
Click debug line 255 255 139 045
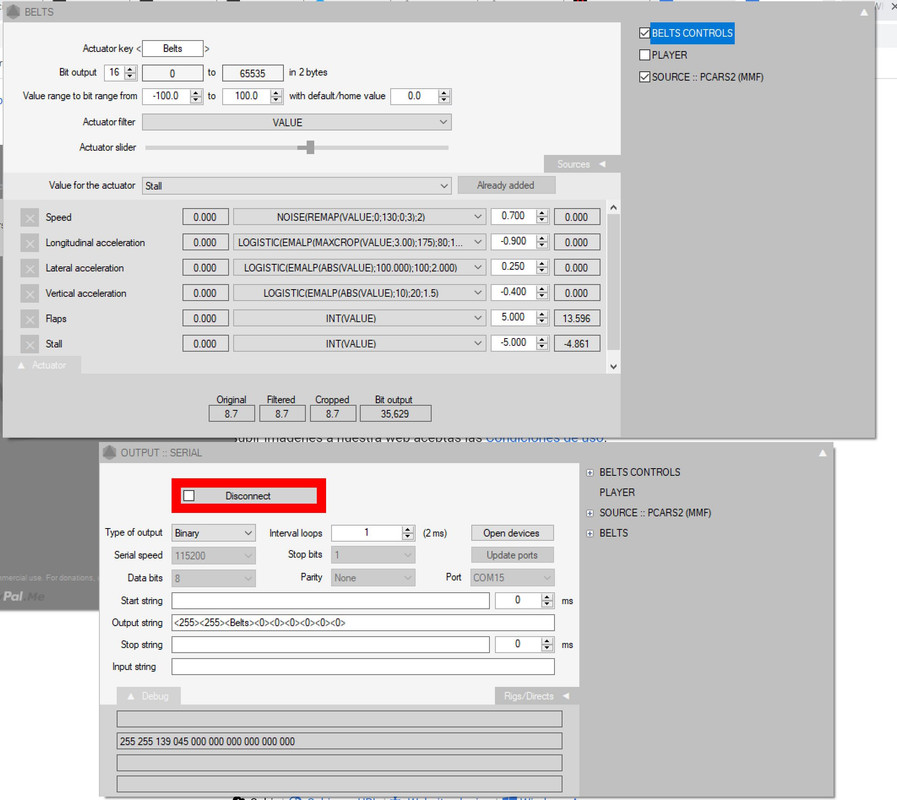[339, 741]
